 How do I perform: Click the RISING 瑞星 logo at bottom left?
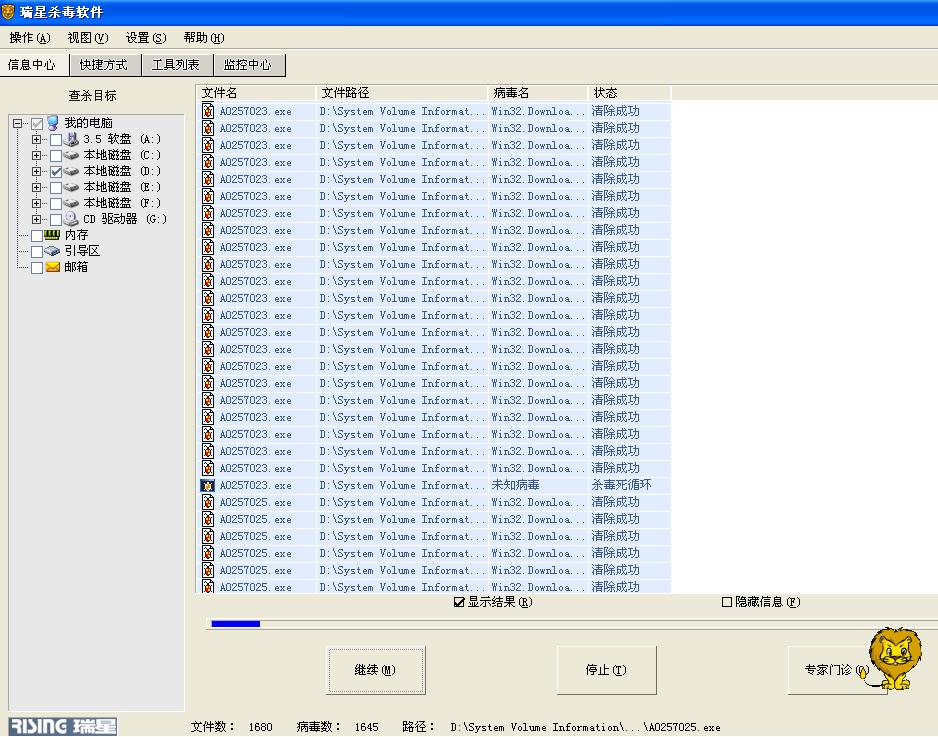click(x=63, y=726)
